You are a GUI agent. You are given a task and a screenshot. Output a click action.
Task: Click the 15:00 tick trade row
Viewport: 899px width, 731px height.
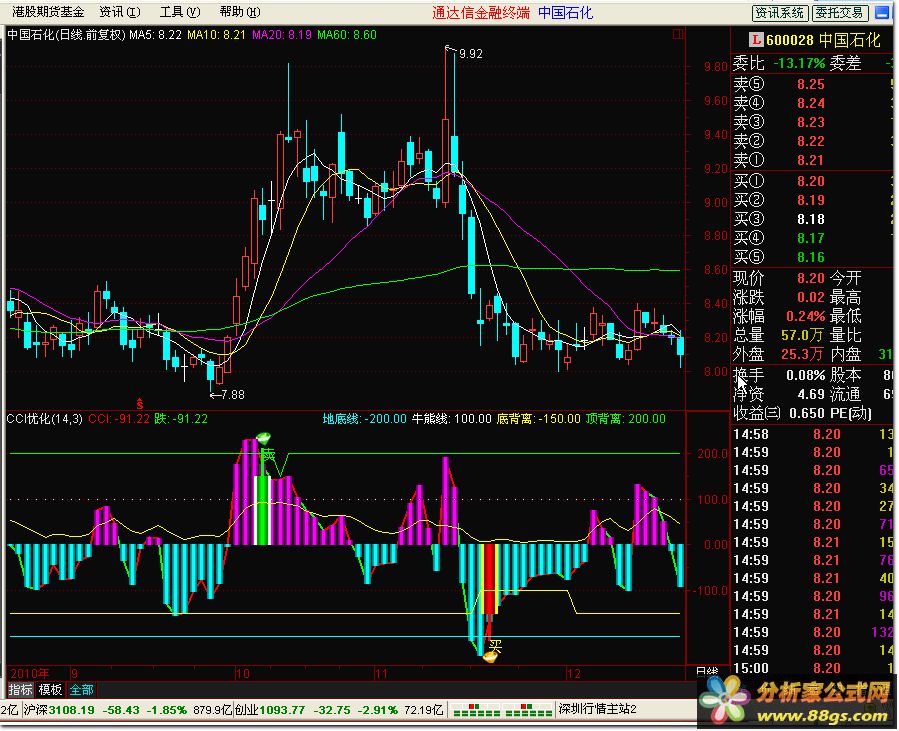point(813,668)
